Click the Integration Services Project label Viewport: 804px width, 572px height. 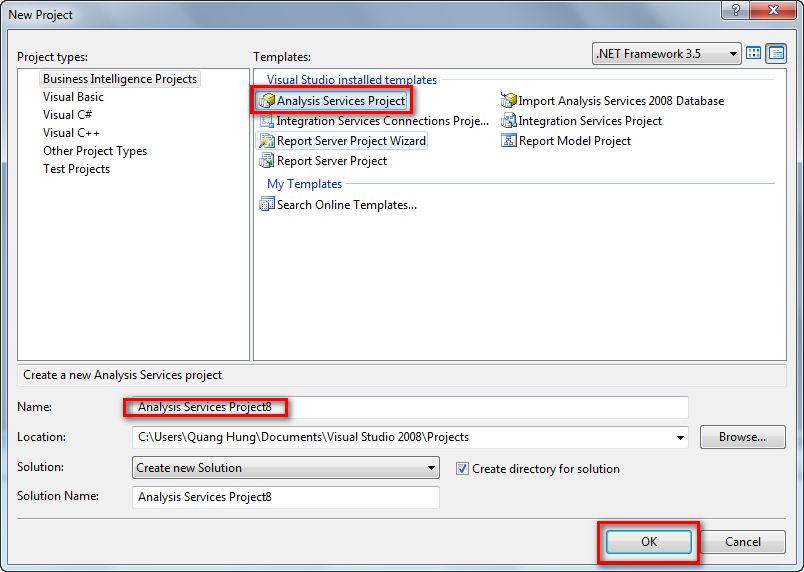click(590, 121)
